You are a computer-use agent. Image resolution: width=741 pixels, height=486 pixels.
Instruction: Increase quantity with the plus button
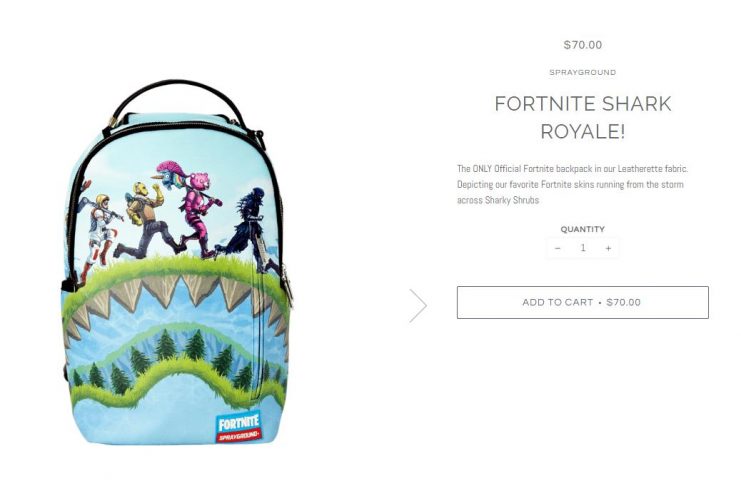(608, 248)
